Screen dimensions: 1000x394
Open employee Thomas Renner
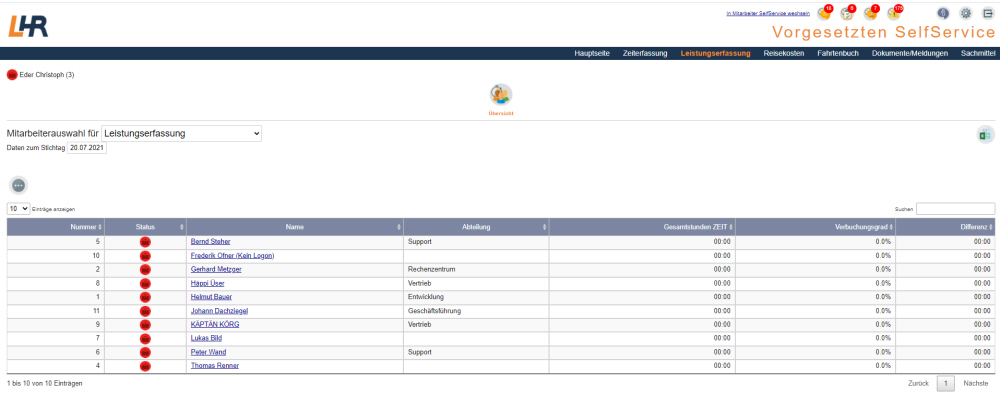click(x=215, y=366)
